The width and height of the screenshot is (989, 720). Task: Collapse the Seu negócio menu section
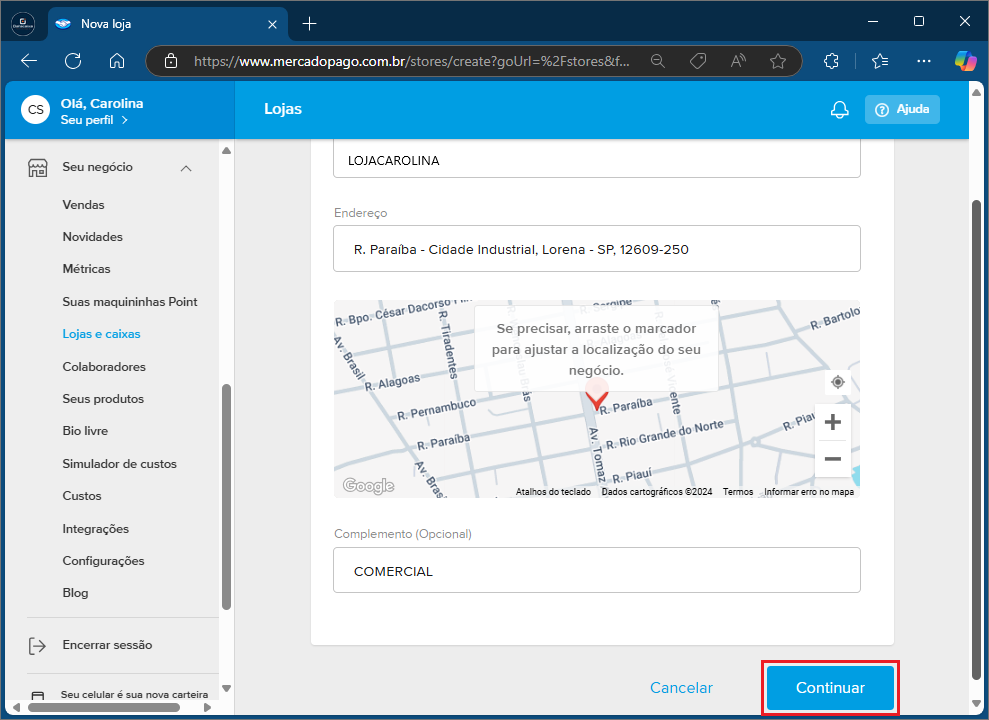186,168
